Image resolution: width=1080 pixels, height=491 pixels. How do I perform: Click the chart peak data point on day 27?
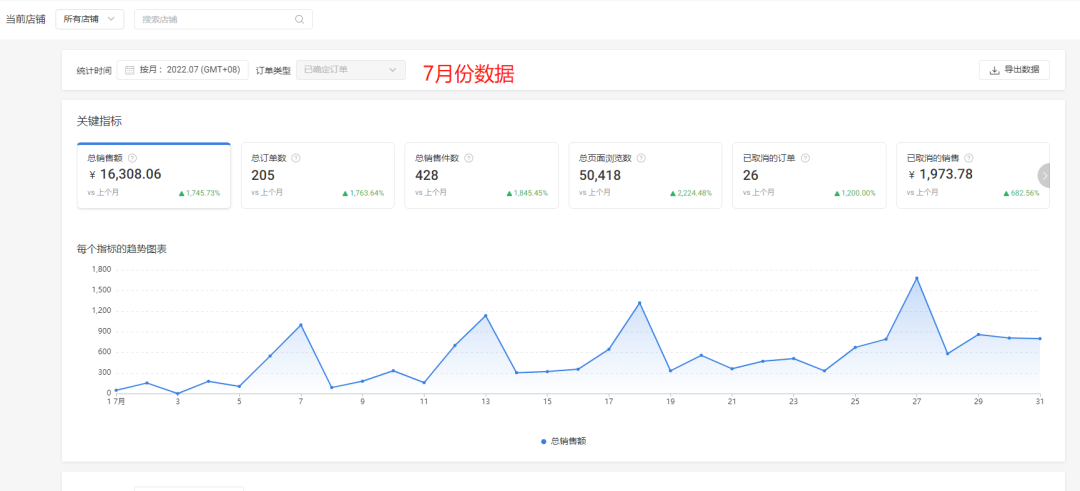click(916, 278)
